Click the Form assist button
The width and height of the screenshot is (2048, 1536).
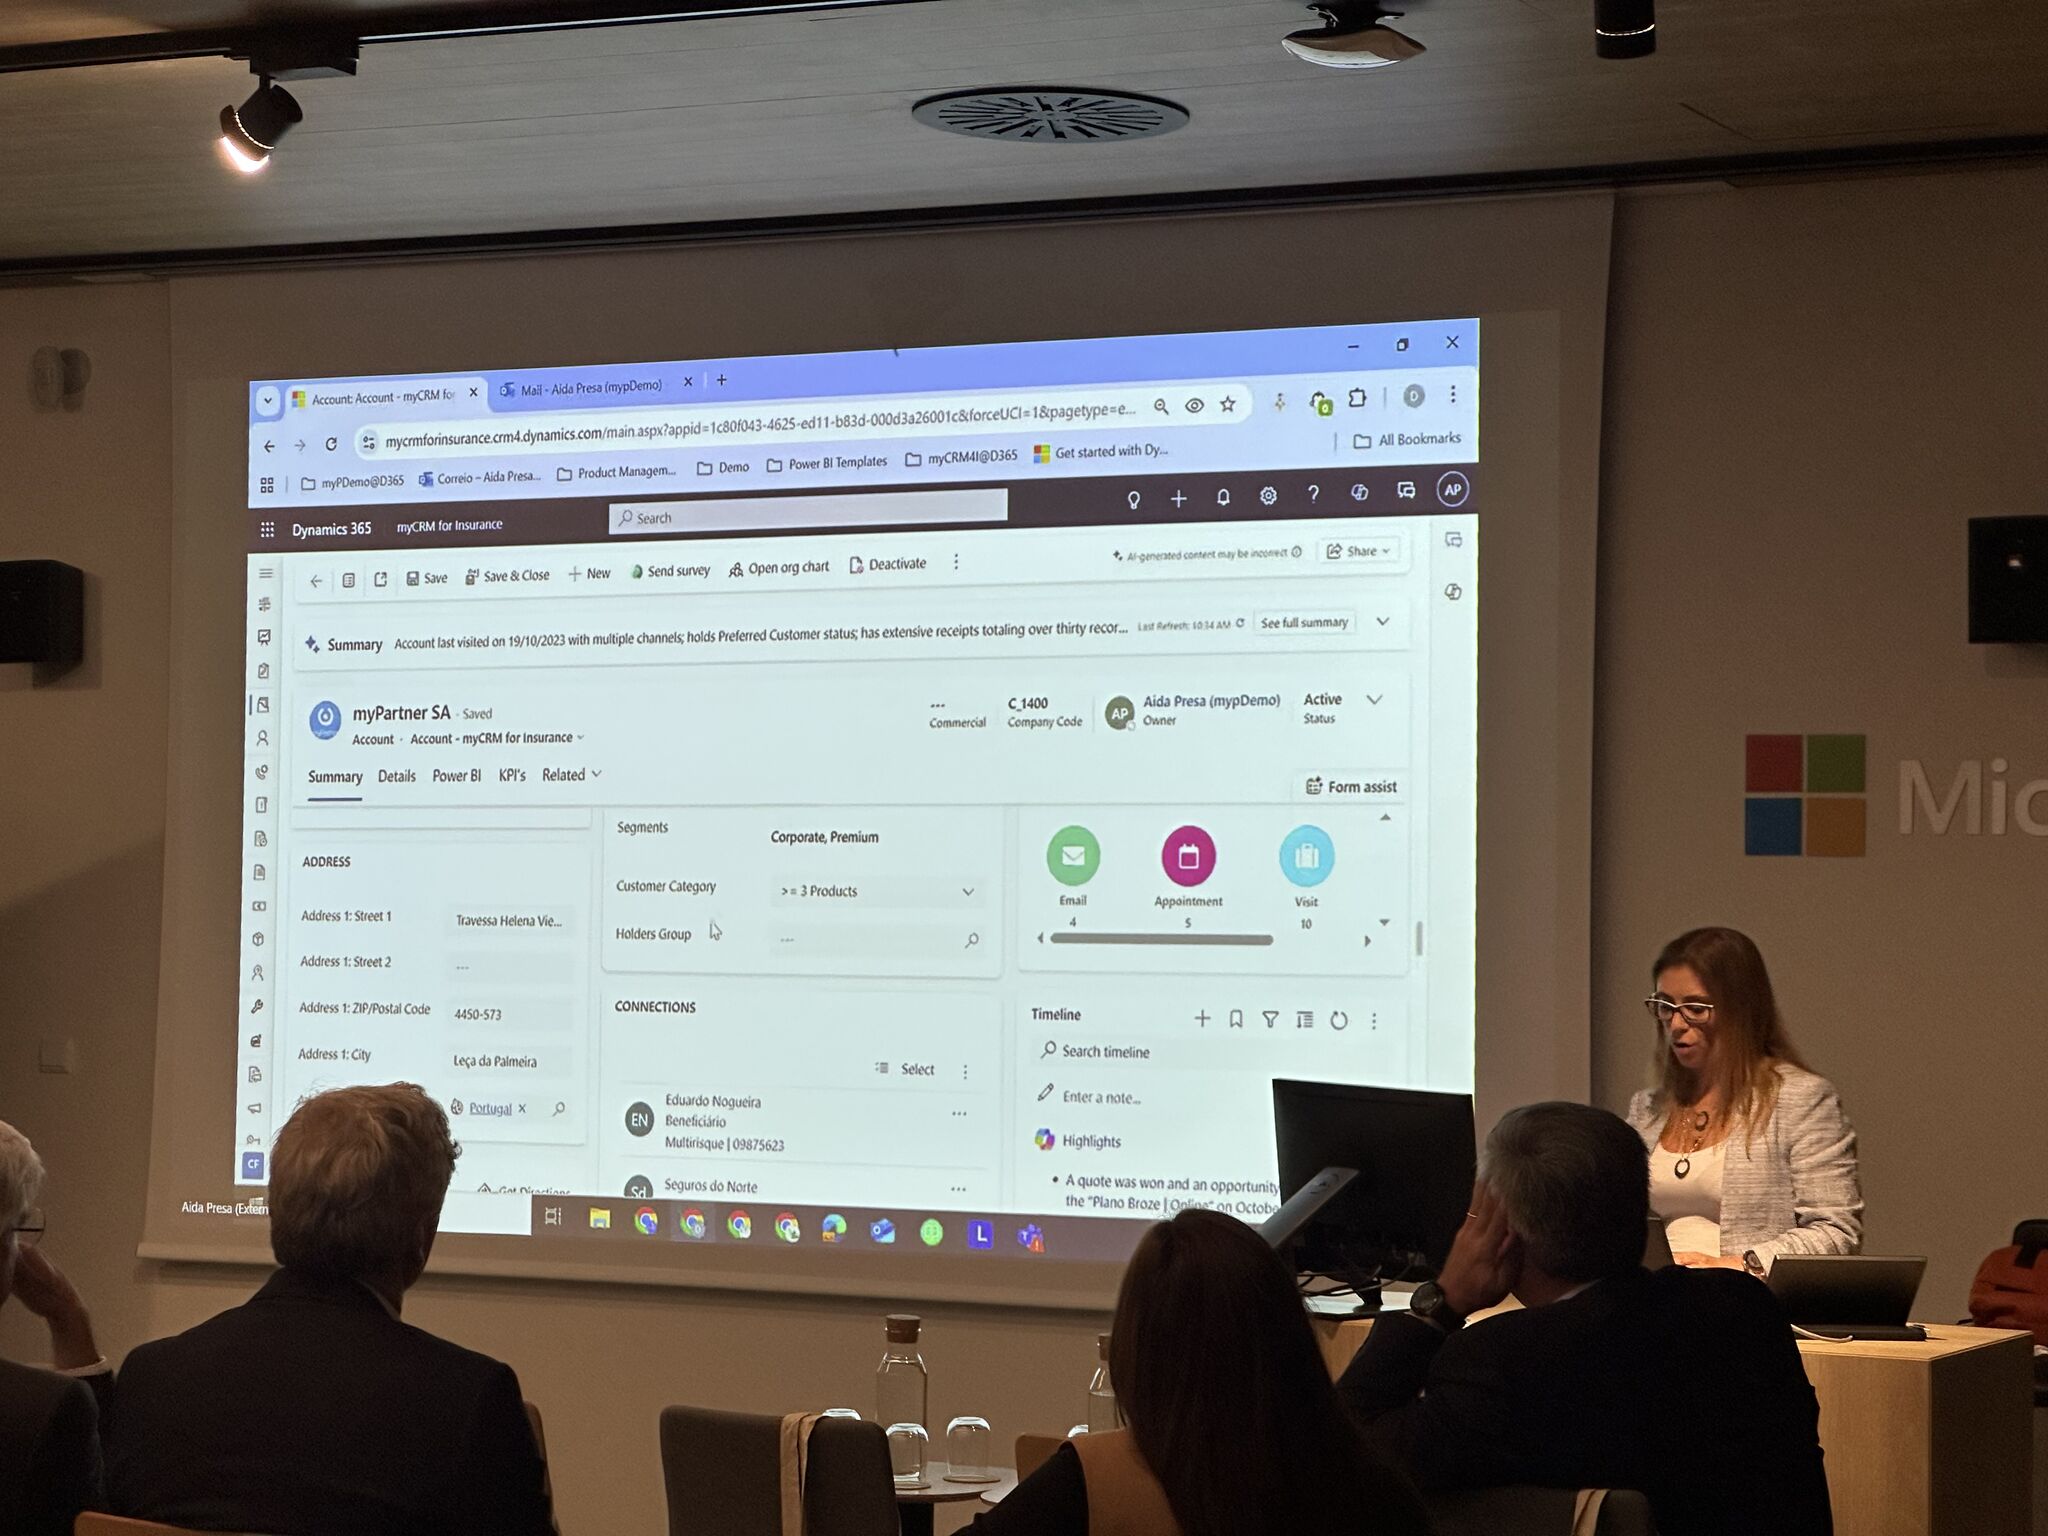(1351, 787)
